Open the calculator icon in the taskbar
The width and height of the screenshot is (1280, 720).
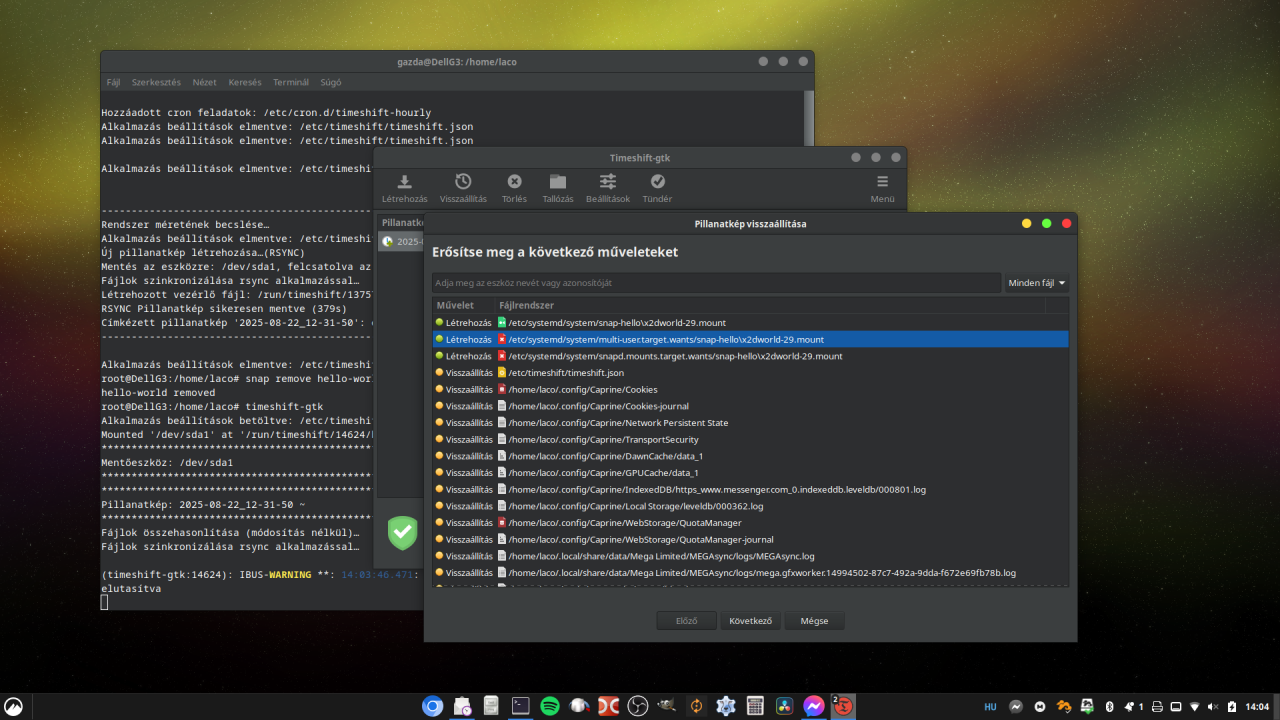click(755, 706)
